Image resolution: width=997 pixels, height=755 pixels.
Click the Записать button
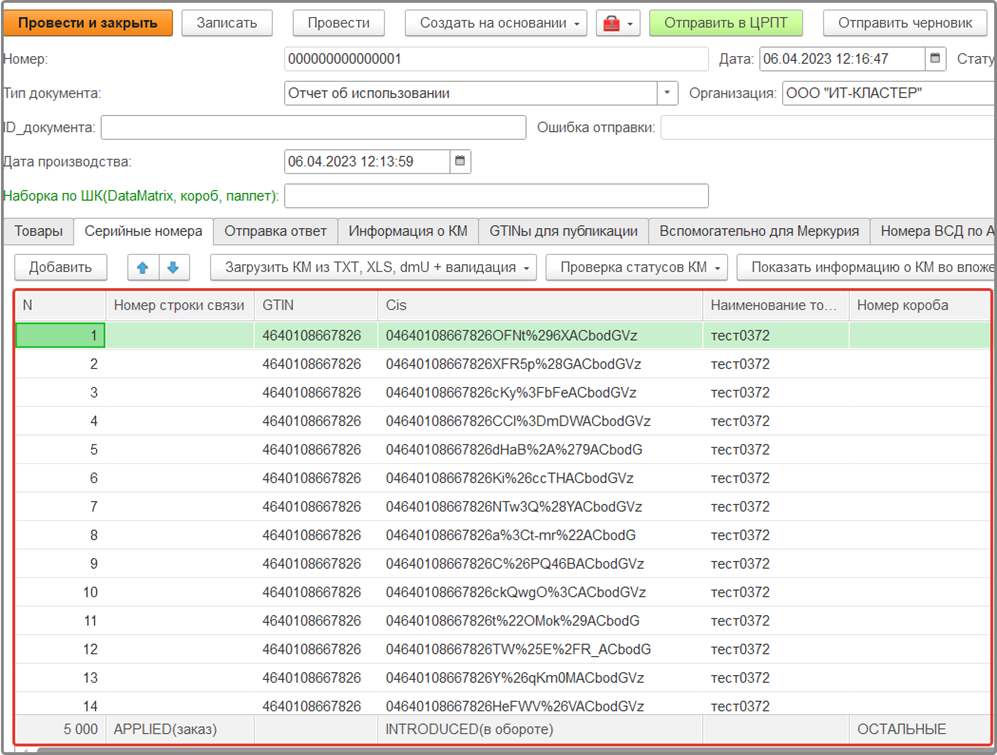coord(227,24)
